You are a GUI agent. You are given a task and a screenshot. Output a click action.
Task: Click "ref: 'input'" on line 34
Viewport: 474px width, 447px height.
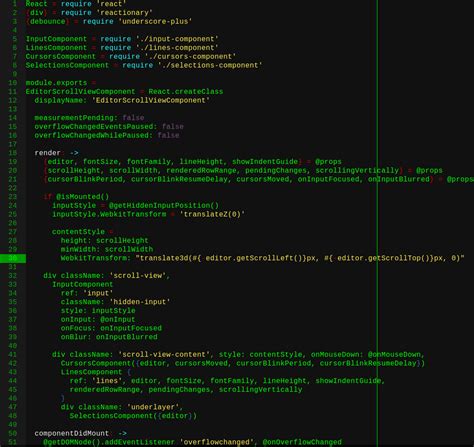87,293
